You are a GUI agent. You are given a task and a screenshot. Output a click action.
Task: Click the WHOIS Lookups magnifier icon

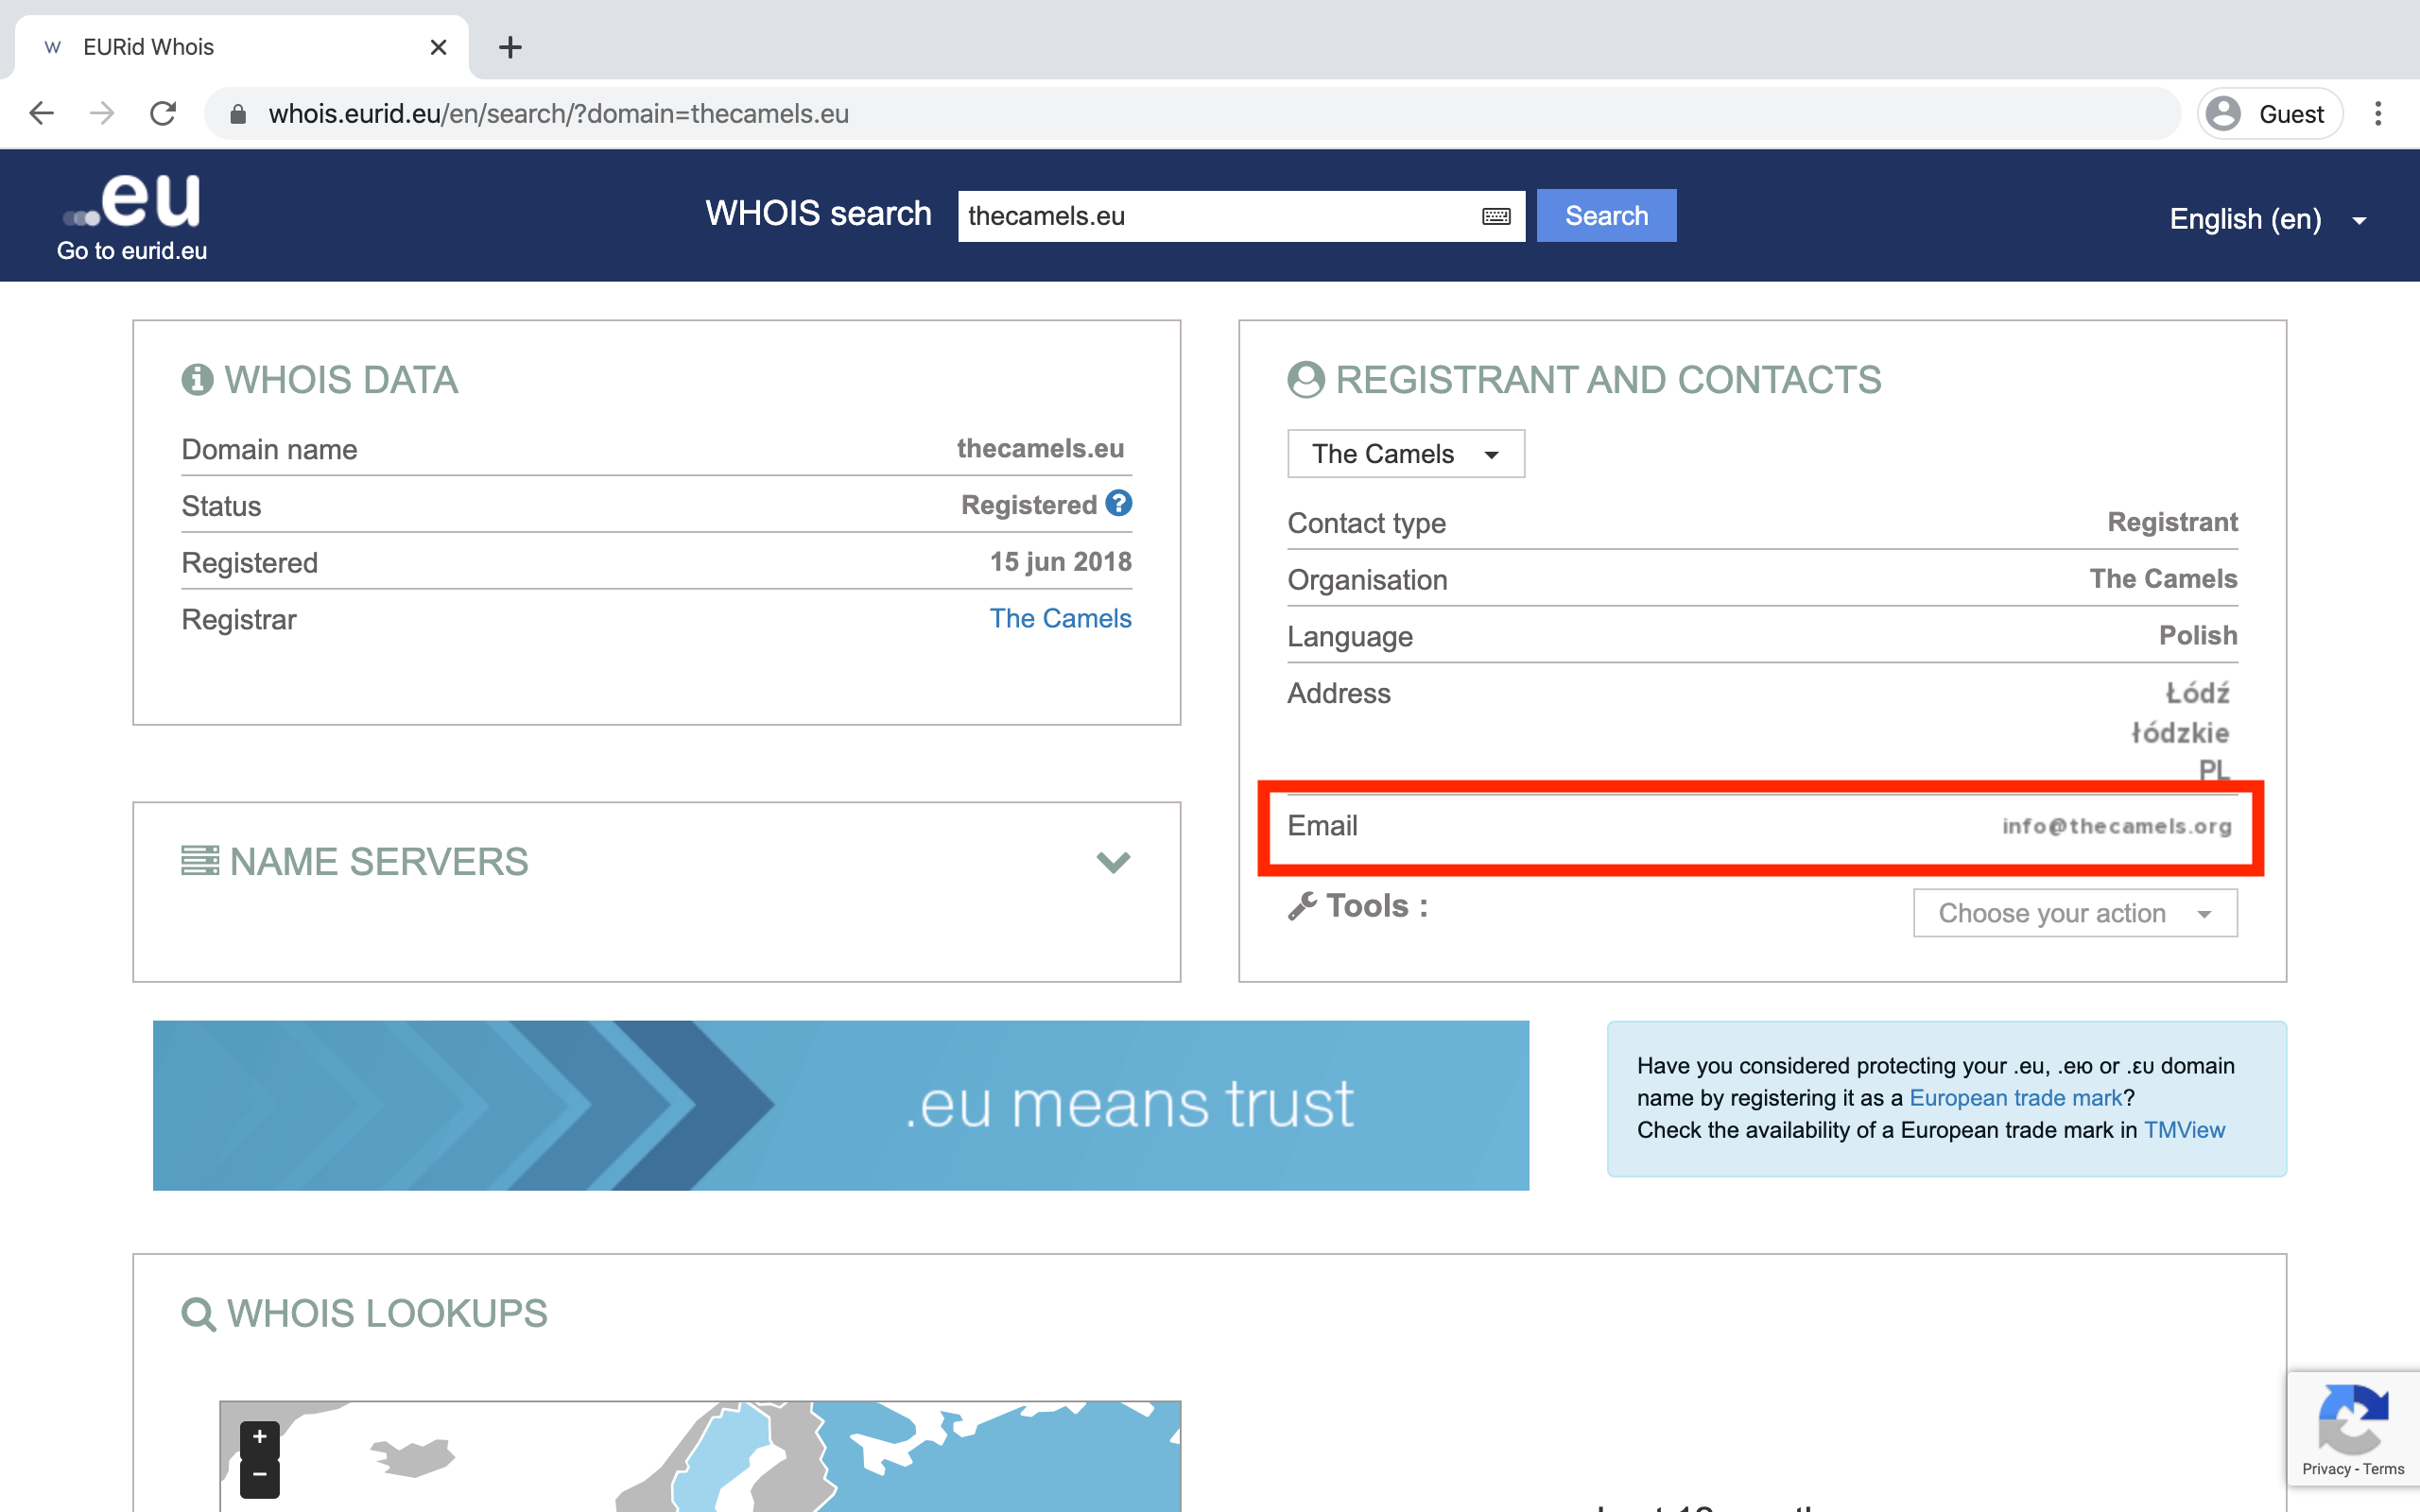[198, 1314]
